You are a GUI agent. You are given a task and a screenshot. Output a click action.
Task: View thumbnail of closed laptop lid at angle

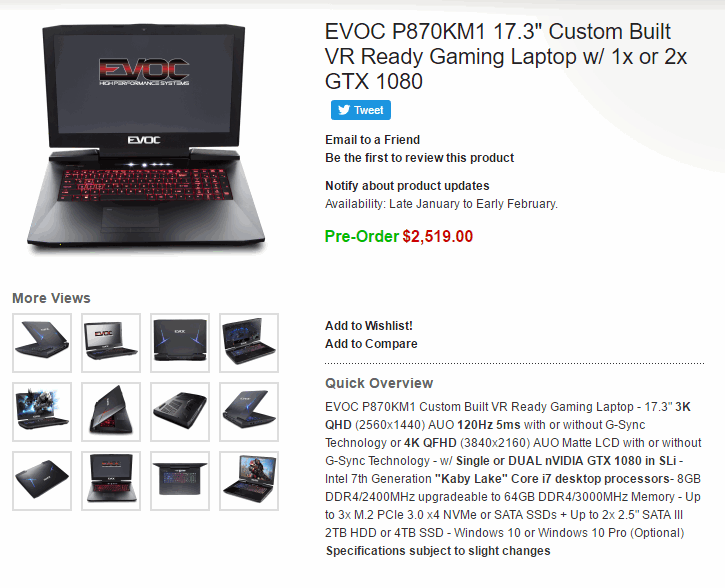coord(42,343)
